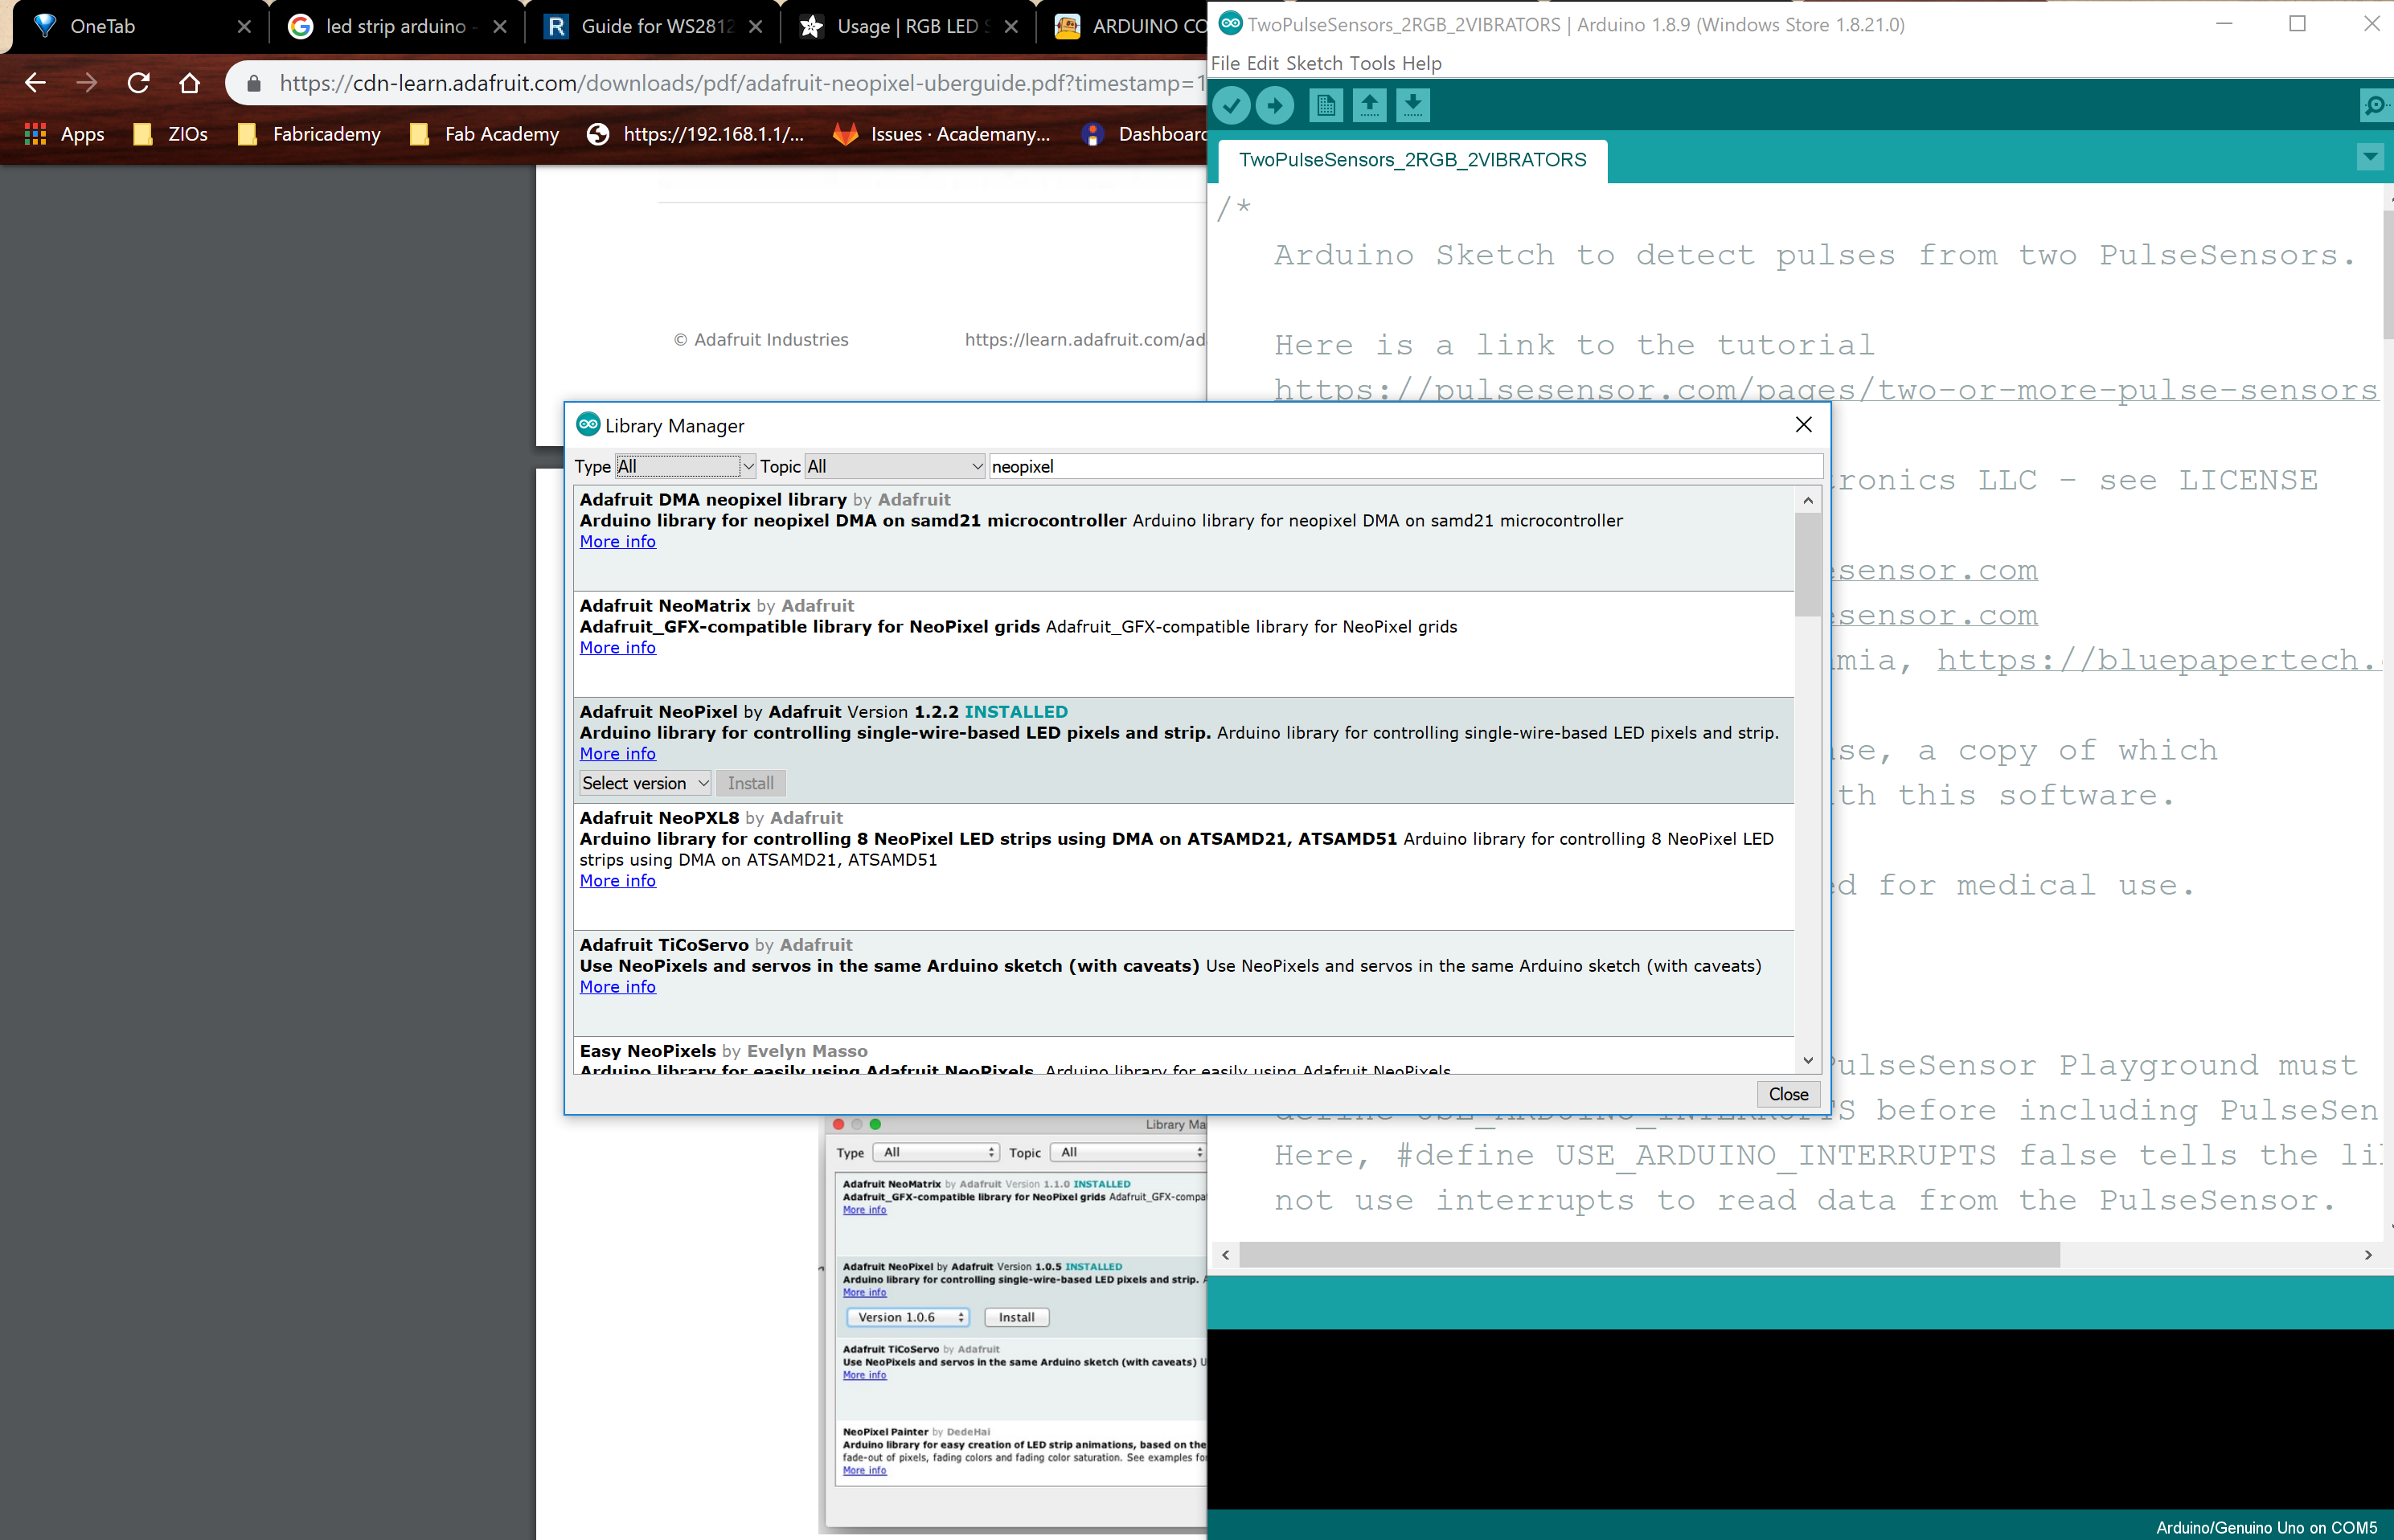Image resolution: width=2394 pixels, height=1540 pixels.
Task: Select TwoPulseSensors_2RGB_2VIBRATORS sketch tab
Action: tap(1412, 160)
